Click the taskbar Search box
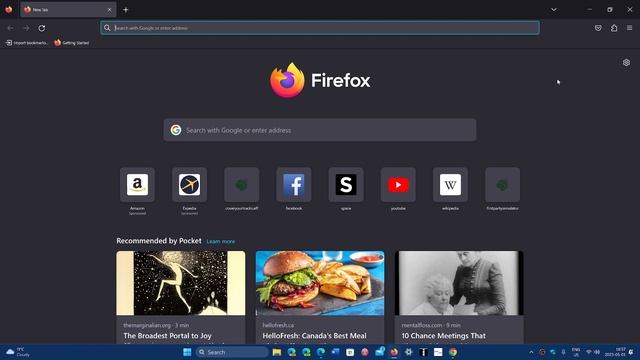640x360 pixels. 232,352
